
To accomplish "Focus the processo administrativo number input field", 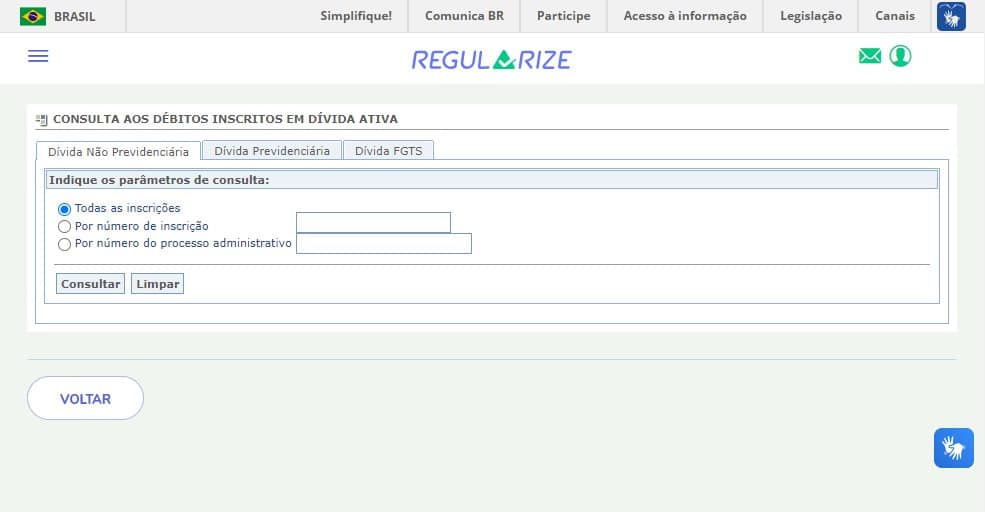I will pyautogui.click(x=384, y=244).
